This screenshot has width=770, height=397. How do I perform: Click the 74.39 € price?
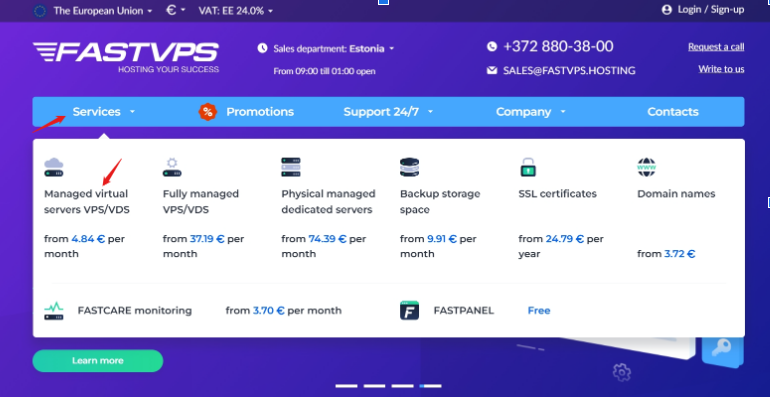328,239
